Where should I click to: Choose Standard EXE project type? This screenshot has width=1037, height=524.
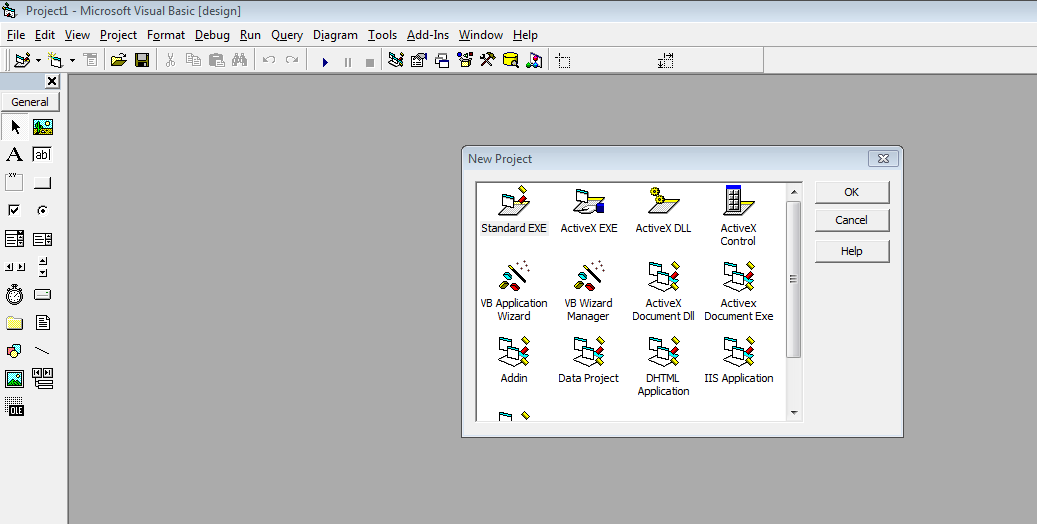(514, 210)
